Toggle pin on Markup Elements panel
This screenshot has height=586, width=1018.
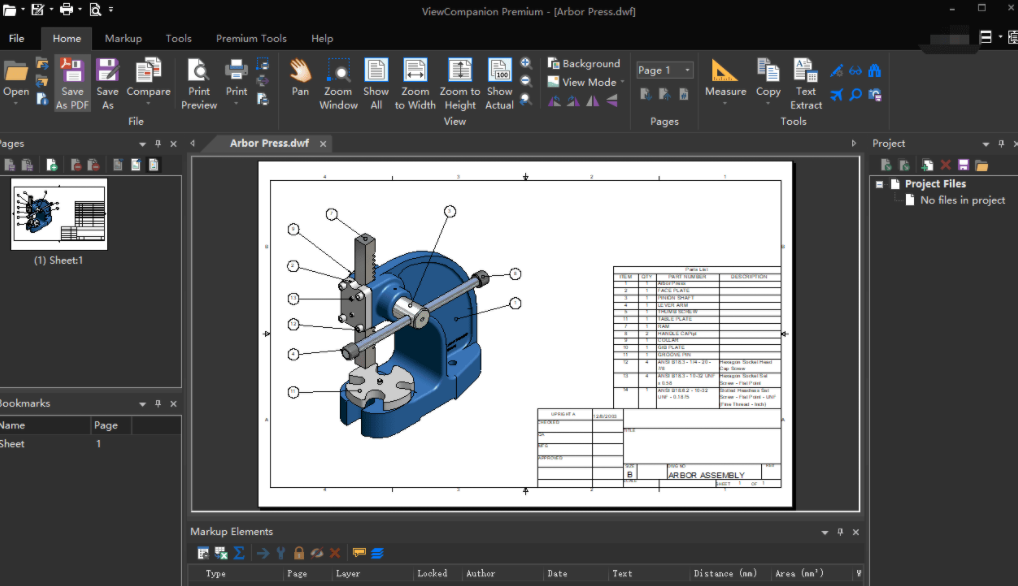[840, 532]
